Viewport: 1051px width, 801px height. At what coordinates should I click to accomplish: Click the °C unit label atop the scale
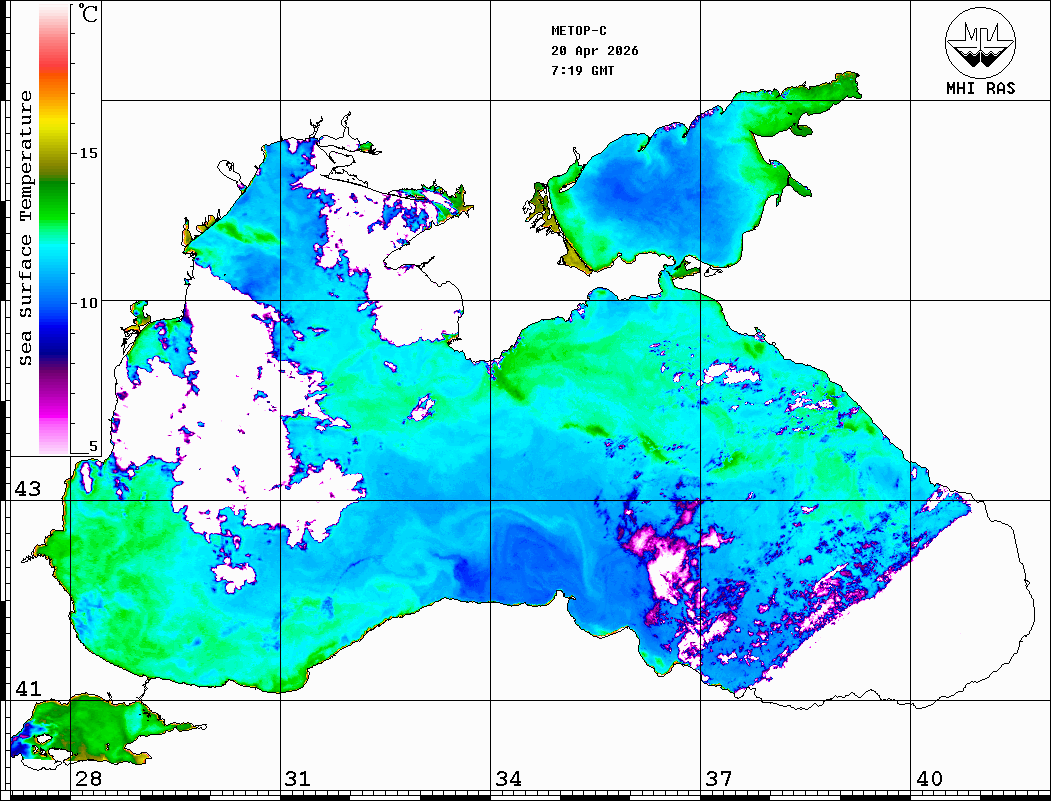click(x=89, y=16)
